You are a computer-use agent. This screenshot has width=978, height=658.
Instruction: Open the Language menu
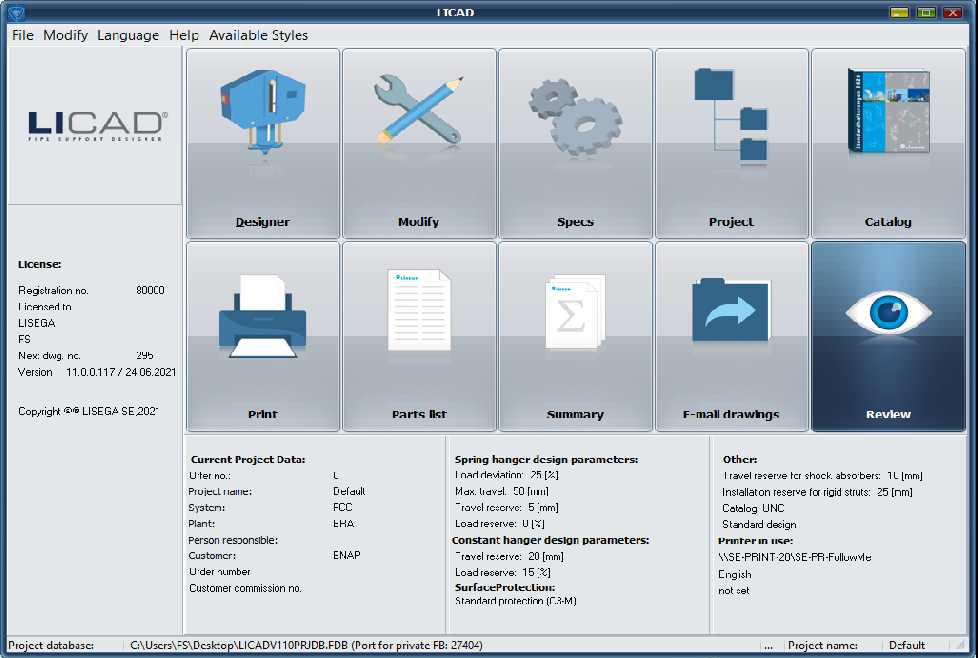tap(128, 36)
